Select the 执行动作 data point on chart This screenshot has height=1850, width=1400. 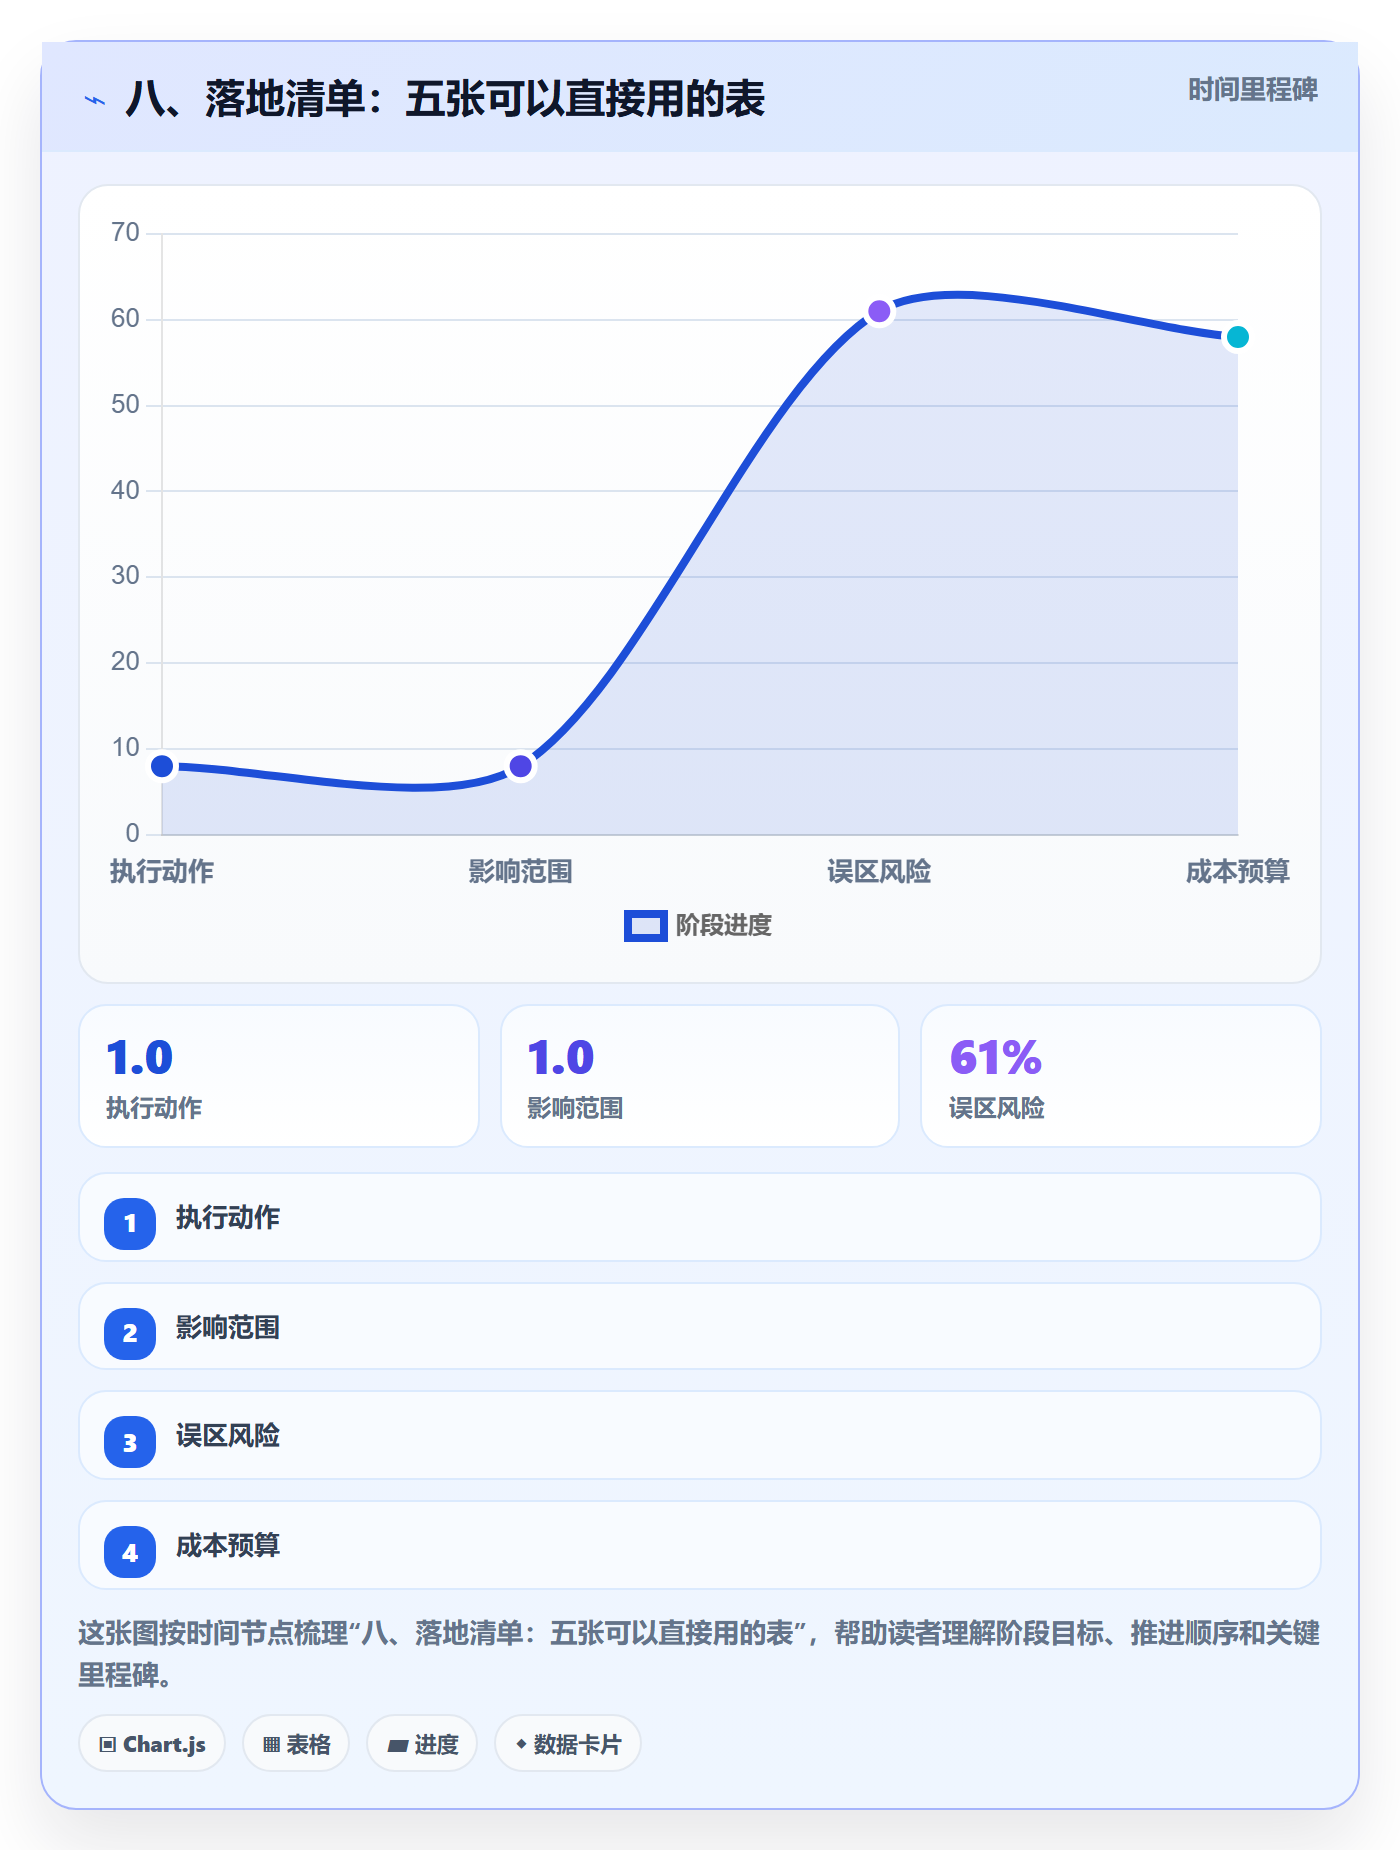click(162, 767)
